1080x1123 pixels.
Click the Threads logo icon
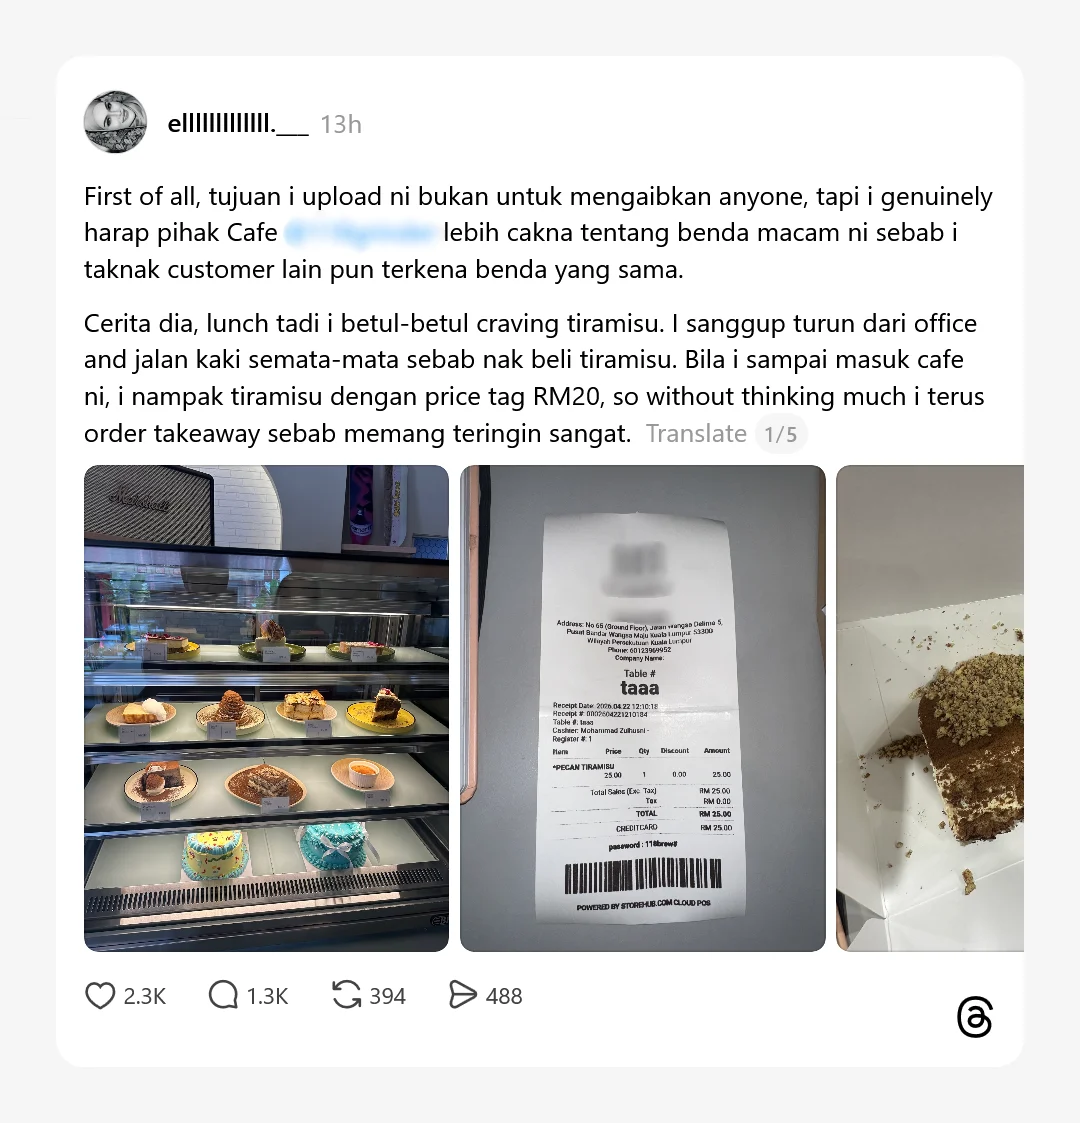click(x=975, y=1016)
